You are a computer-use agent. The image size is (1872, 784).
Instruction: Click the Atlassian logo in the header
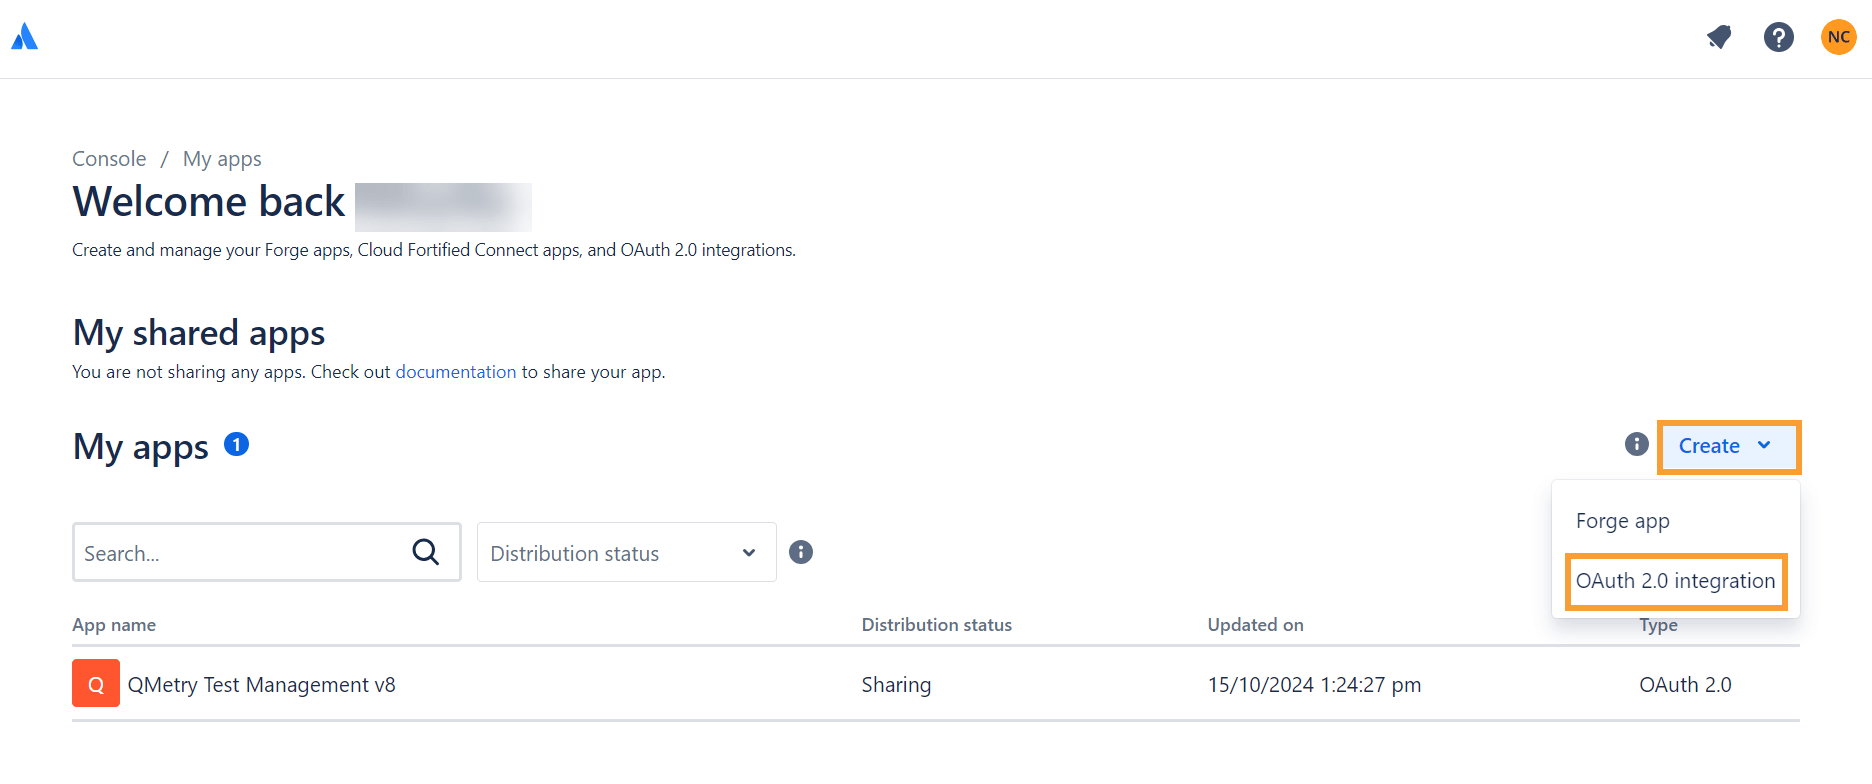pos(22,37)
